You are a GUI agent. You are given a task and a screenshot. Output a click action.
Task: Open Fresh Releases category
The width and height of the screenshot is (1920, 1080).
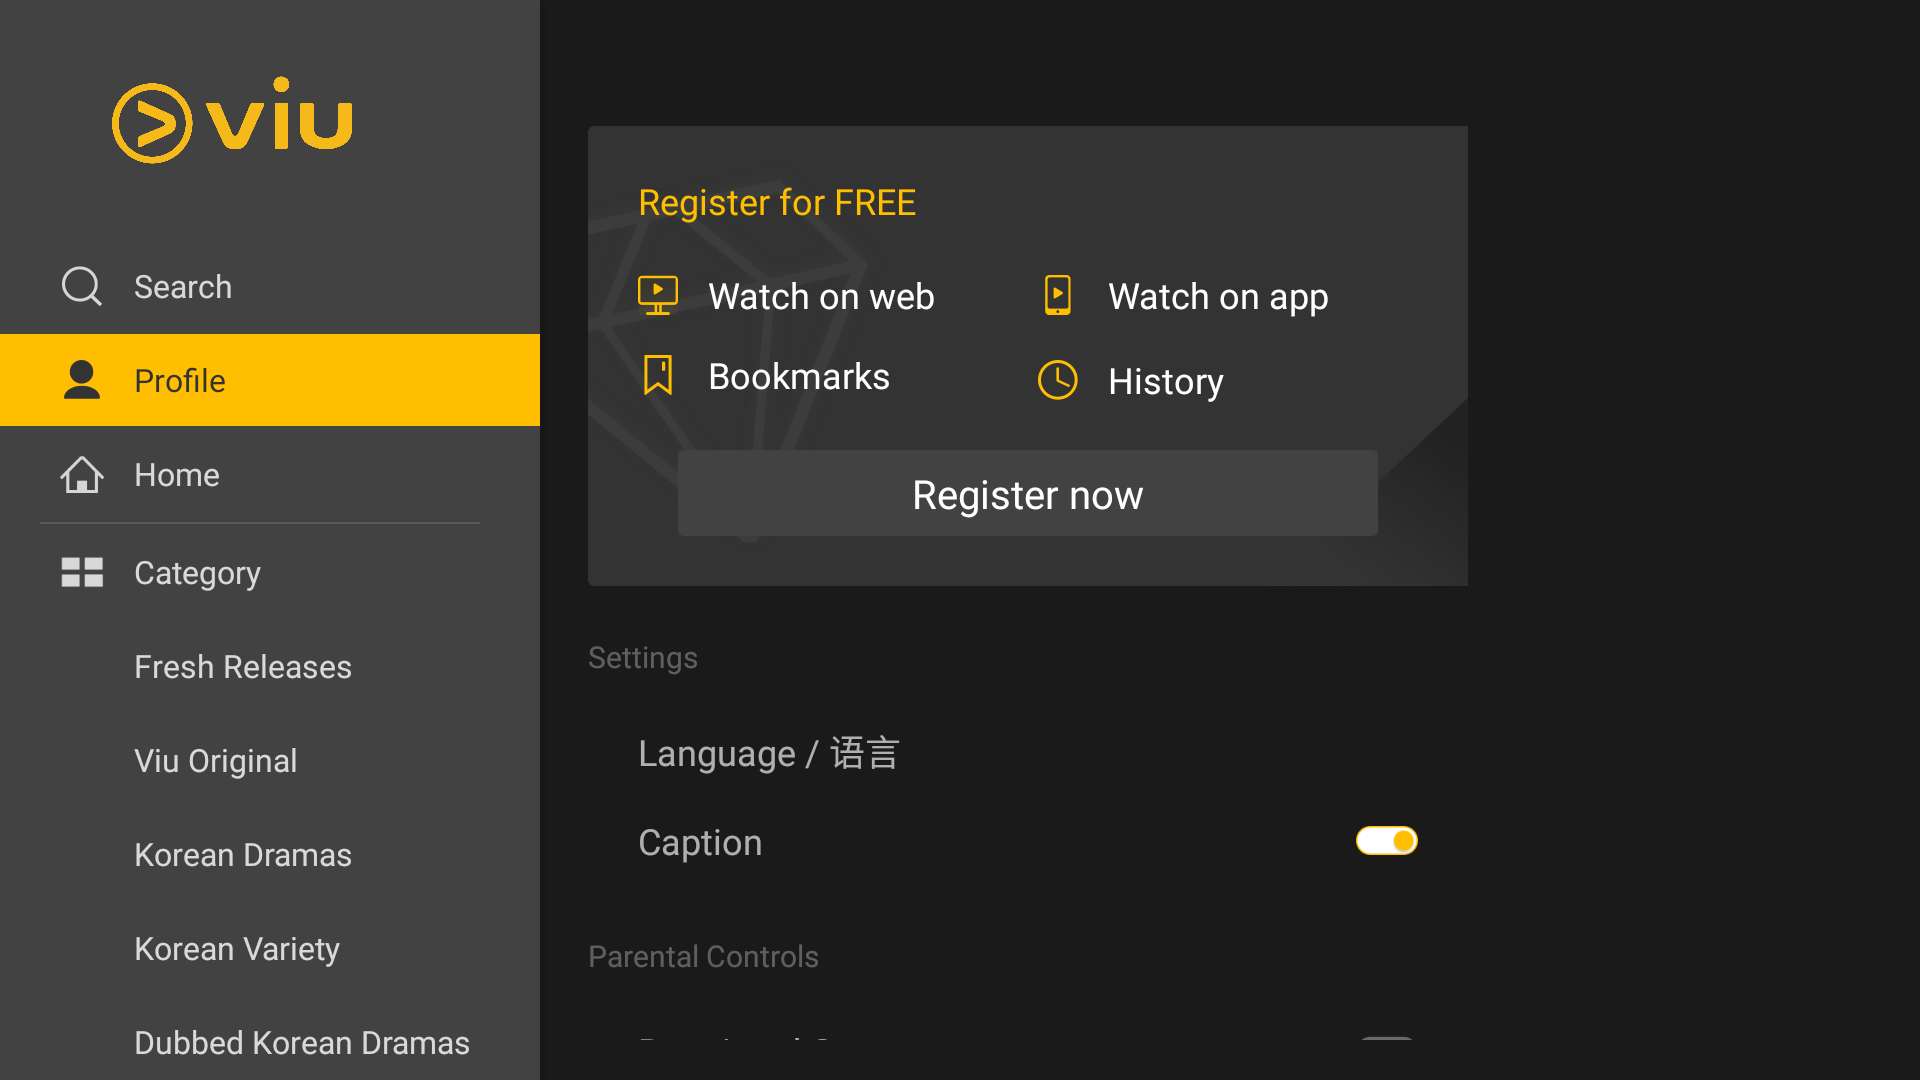pyautogui.click(x=243, y=667)
